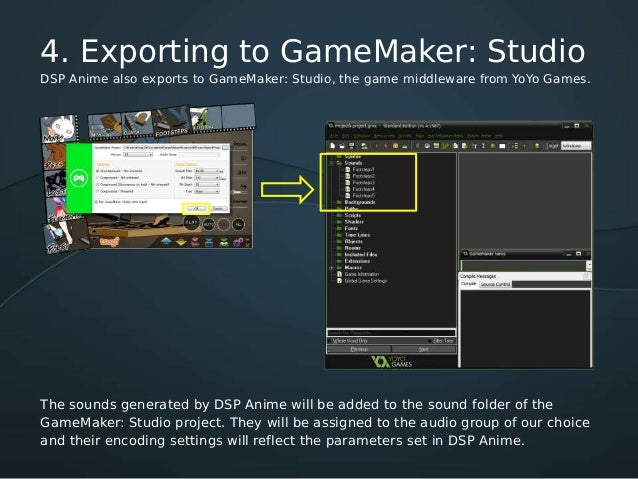This screenshot has width=638, height=479.
Task: Open the Sample Rate dropdown
Action: point(207,171)
